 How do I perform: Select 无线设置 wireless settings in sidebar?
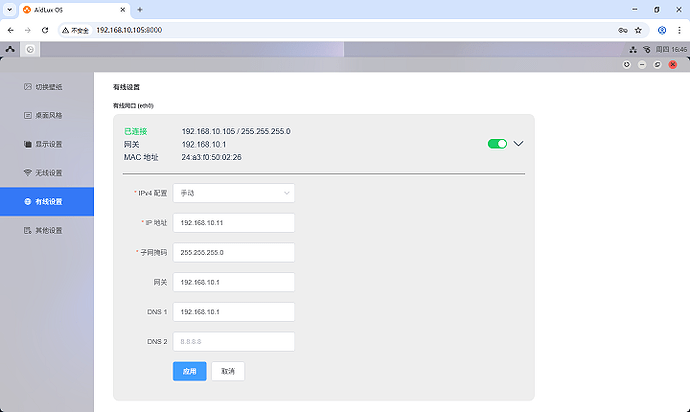pos(47,173)
